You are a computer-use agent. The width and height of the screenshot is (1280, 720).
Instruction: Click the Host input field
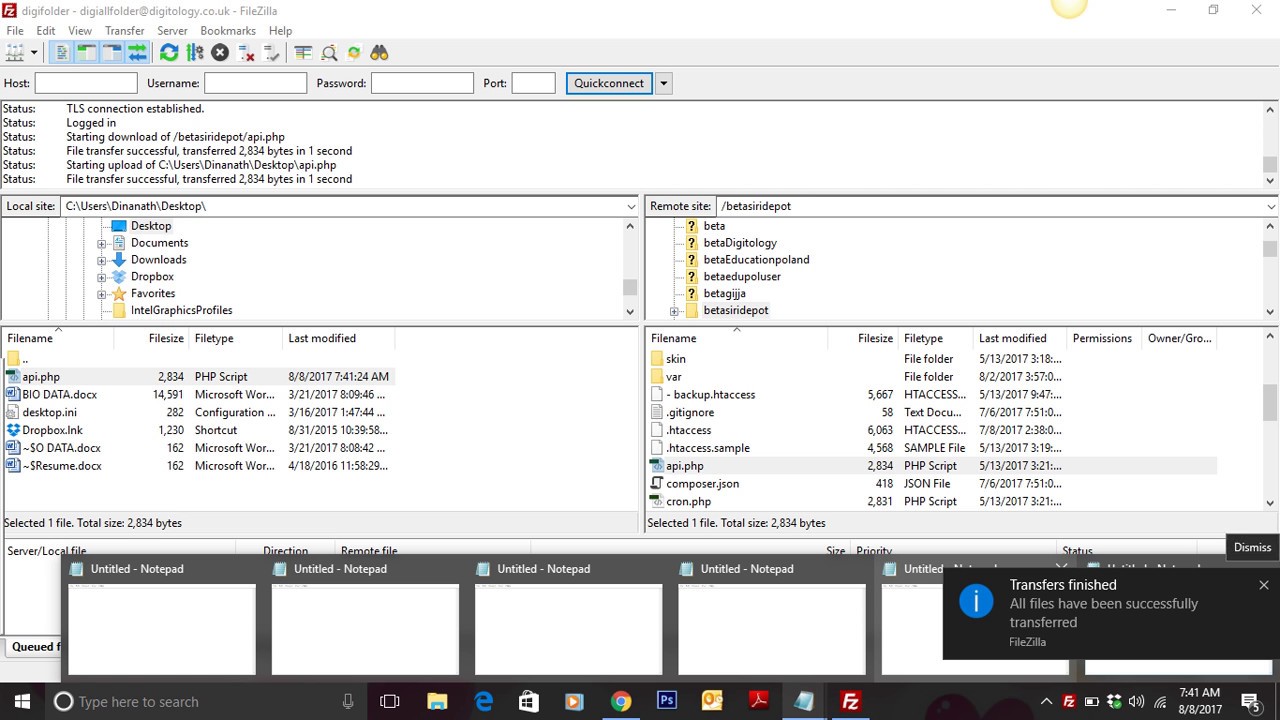(86, 83)
